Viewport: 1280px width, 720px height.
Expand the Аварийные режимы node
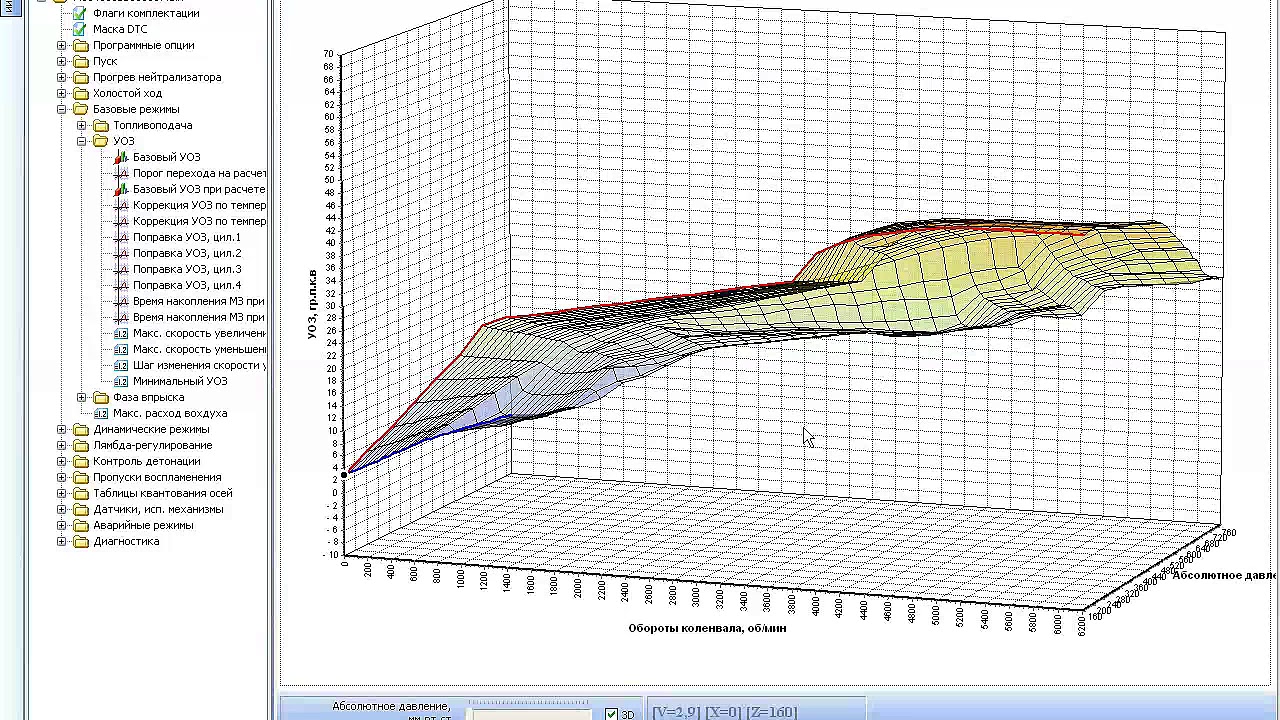(62, 525)
